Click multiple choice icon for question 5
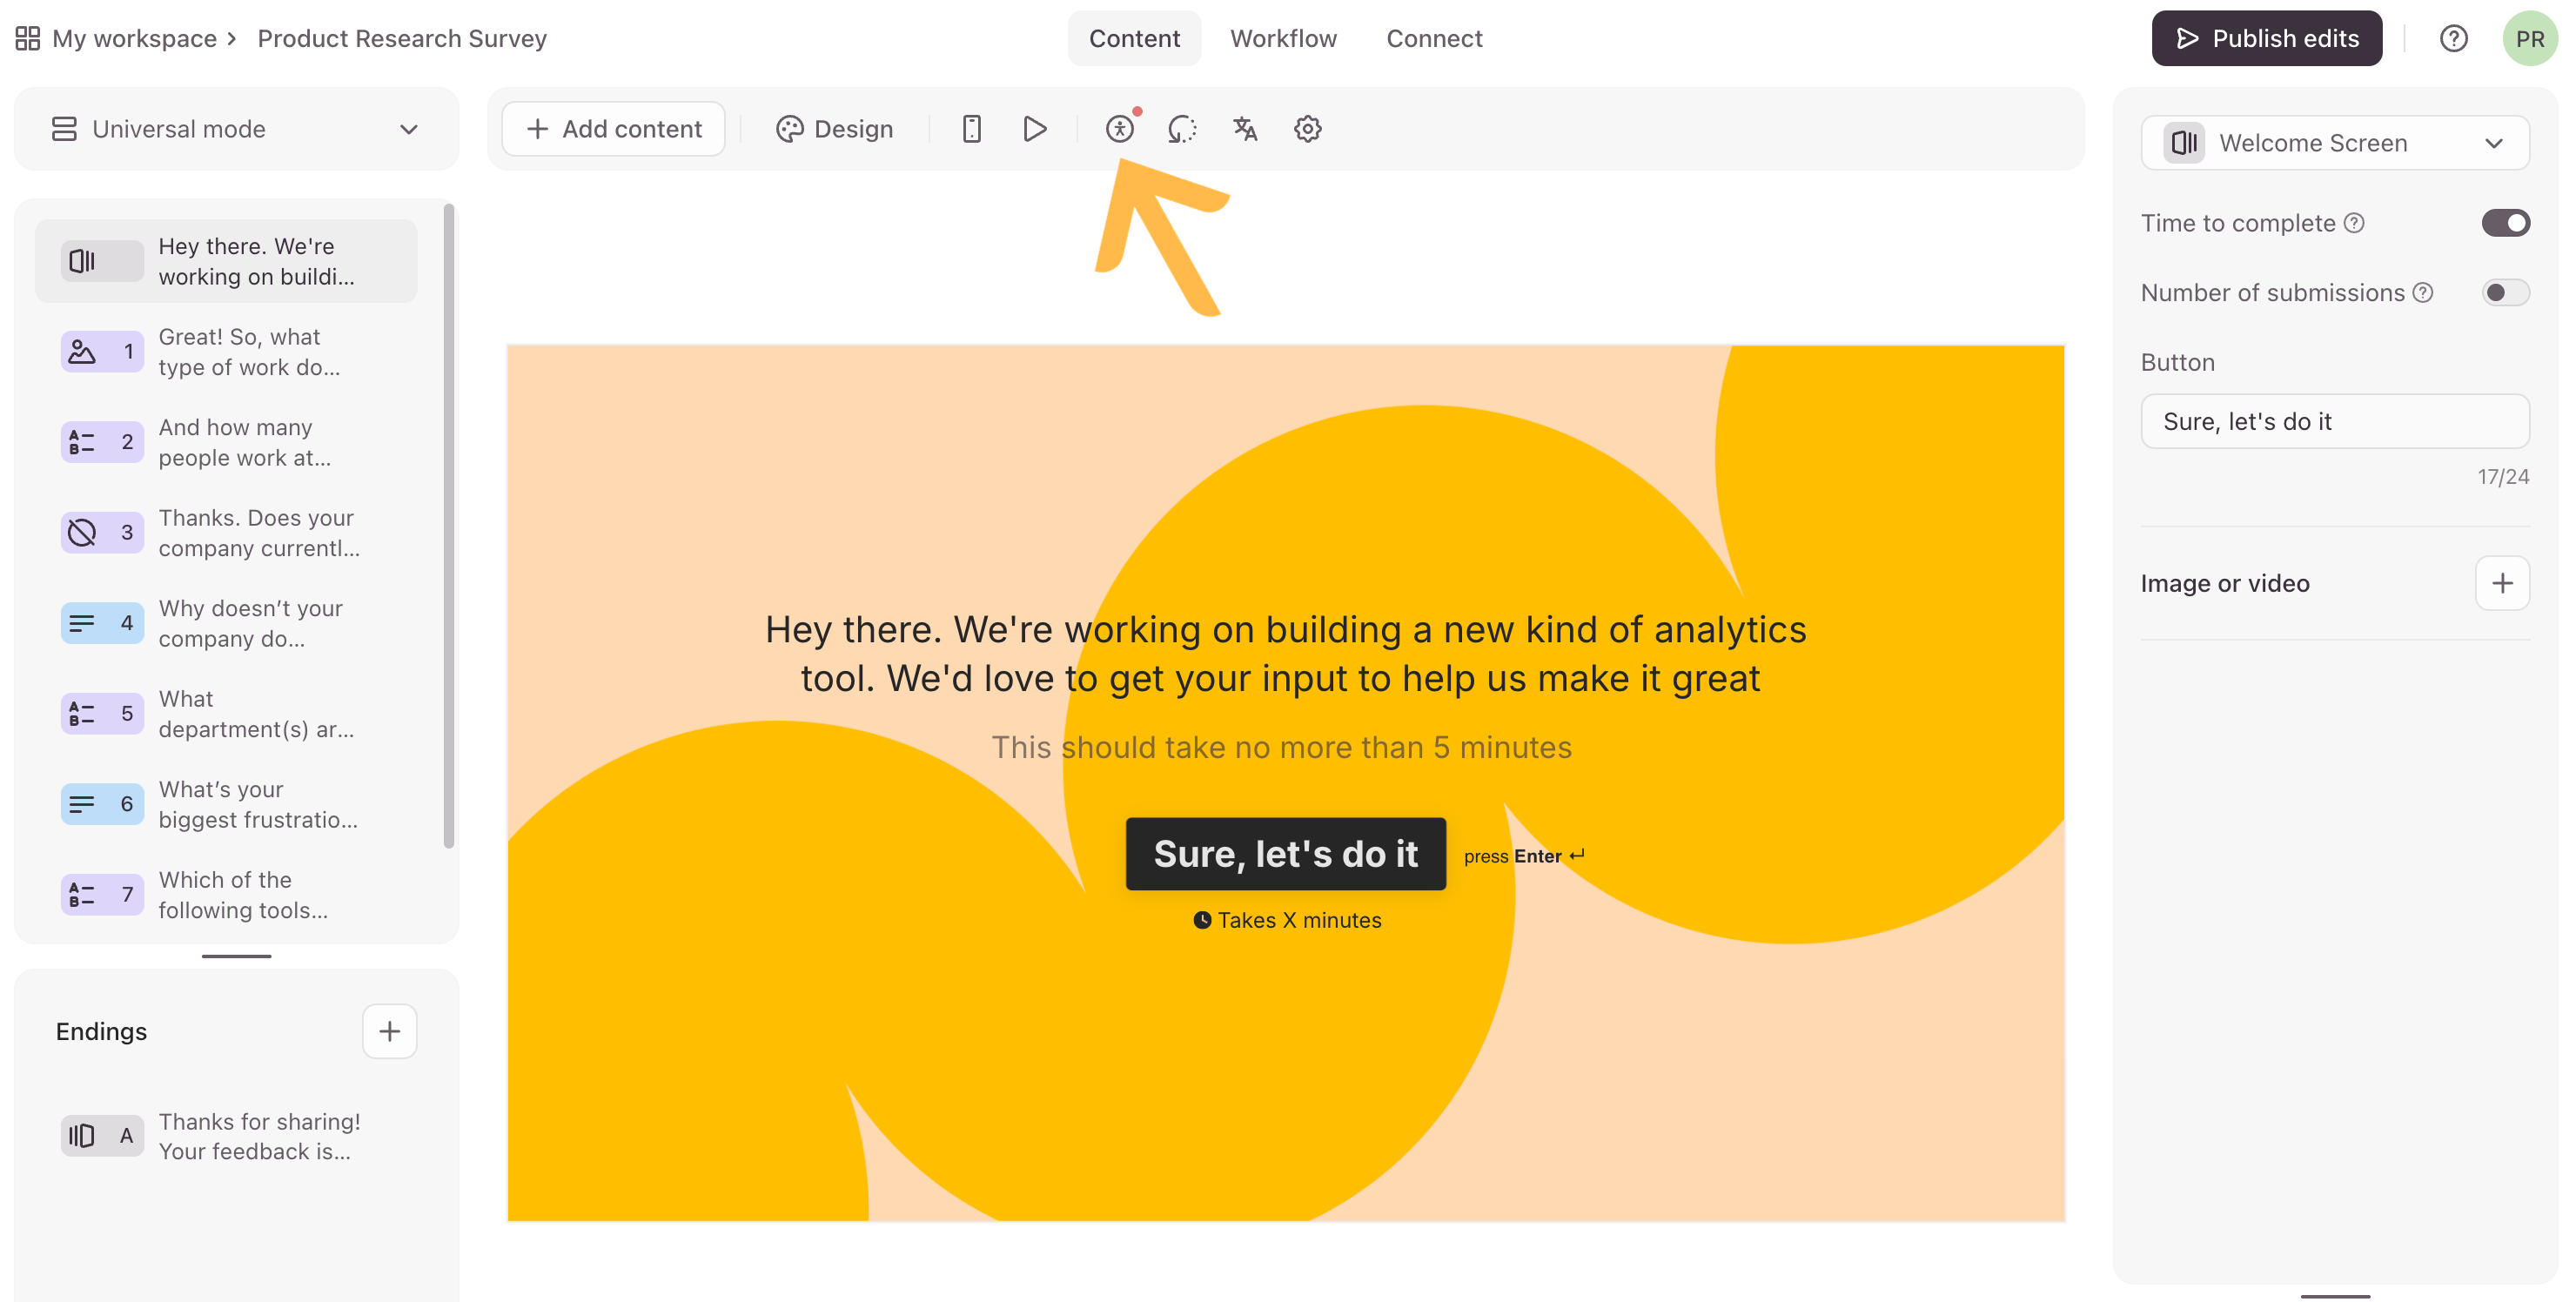The height and width of the screenshot is (1302, 2576). coord(82,714)
